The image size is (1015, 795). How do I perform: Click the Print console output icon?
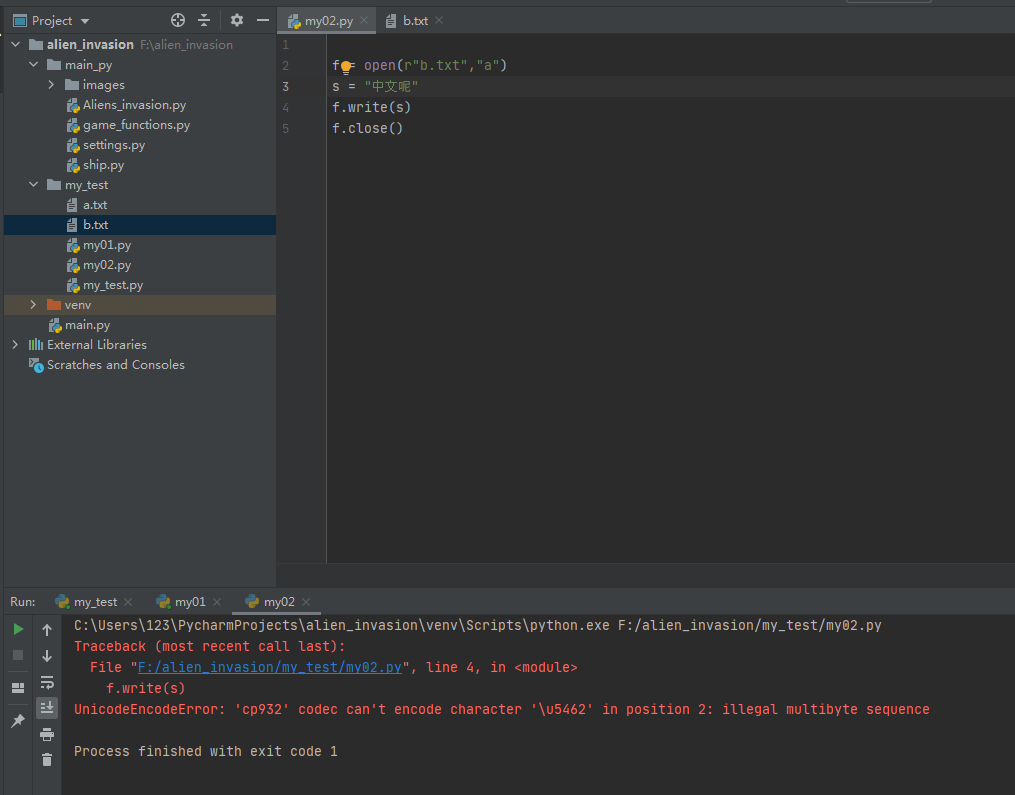47,734
